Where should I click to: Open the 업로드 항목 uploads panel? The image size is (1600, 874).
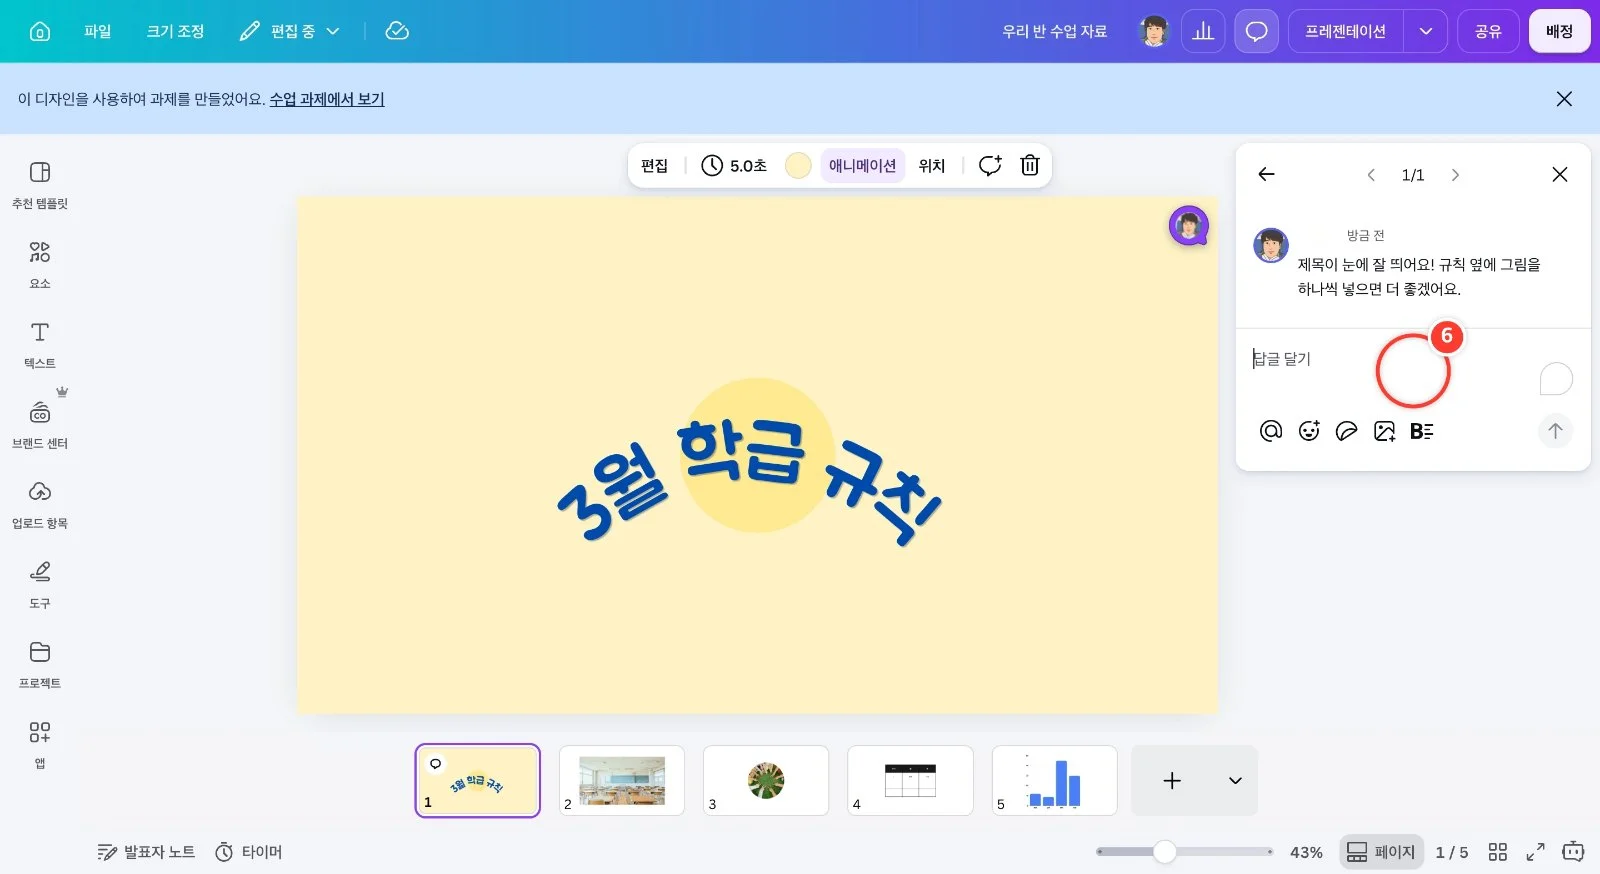(x=40, y=505)
